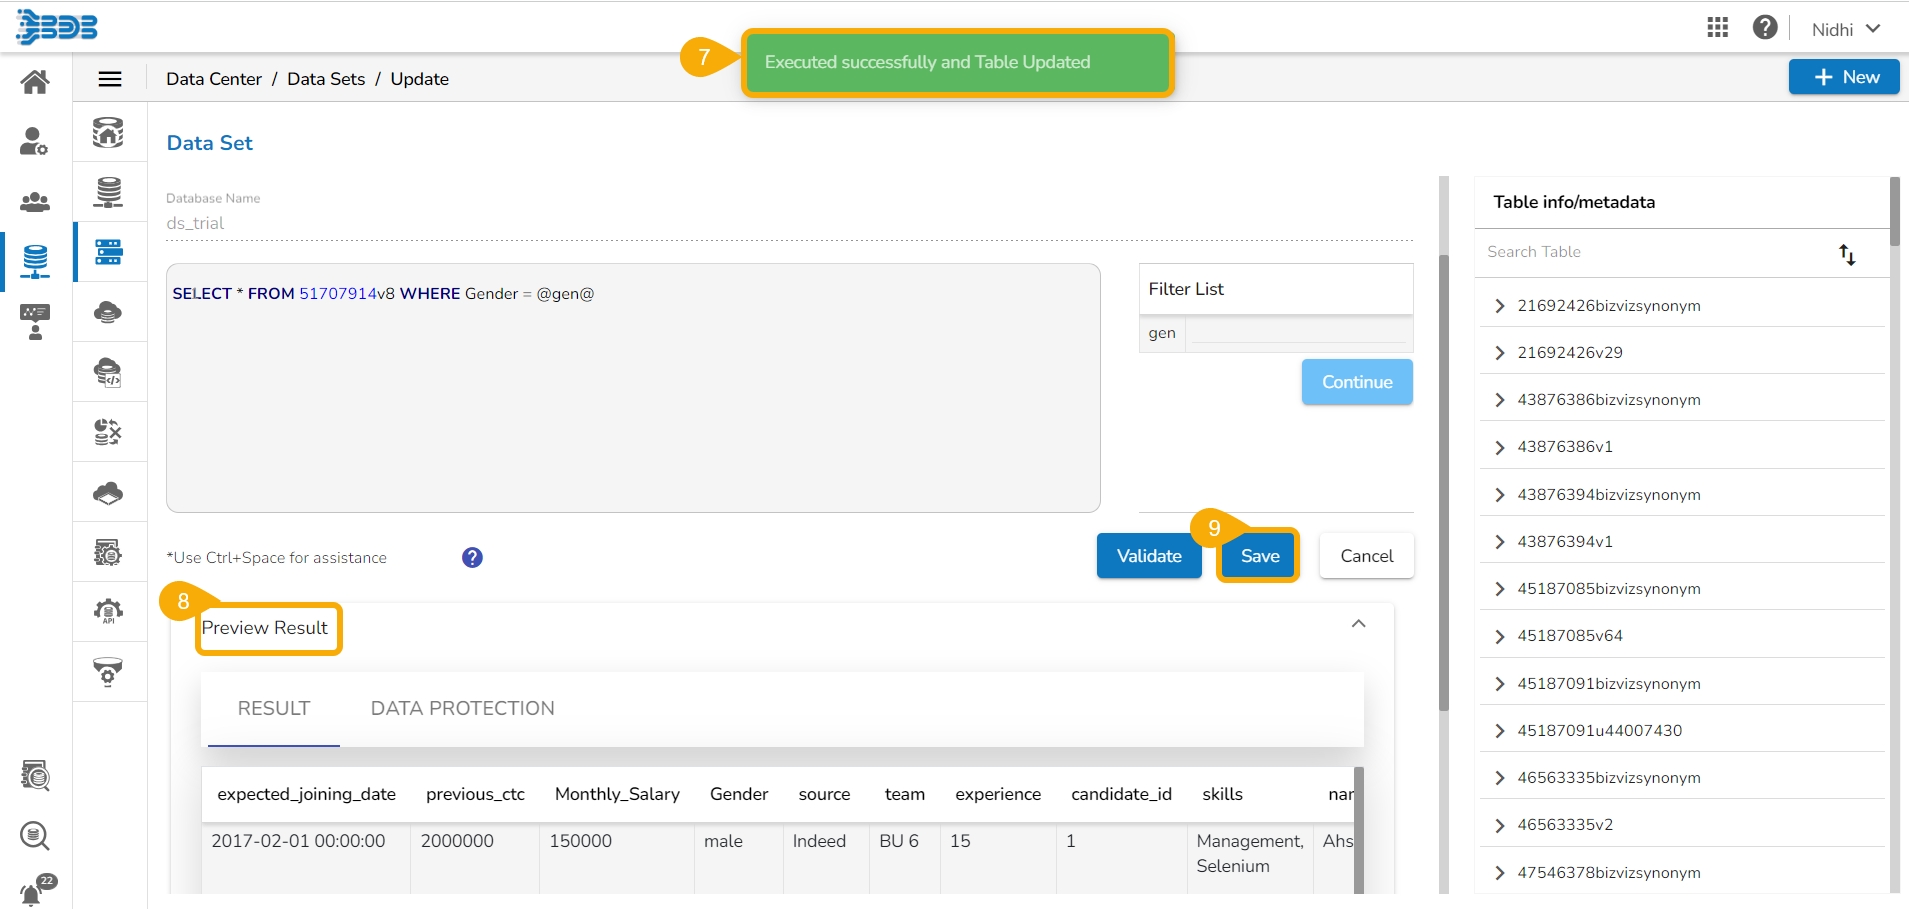Select the RESULT tab

click(x=273, y=708)
